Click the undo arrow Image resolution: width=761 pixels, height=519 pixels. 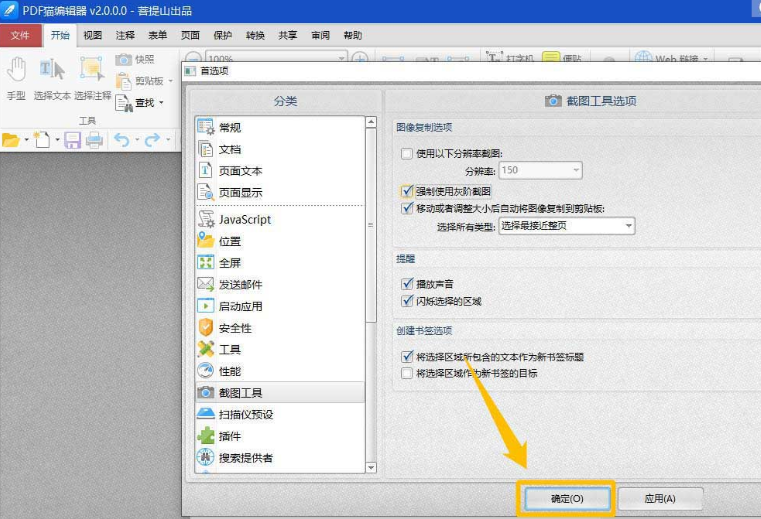(x=122, y=140)
